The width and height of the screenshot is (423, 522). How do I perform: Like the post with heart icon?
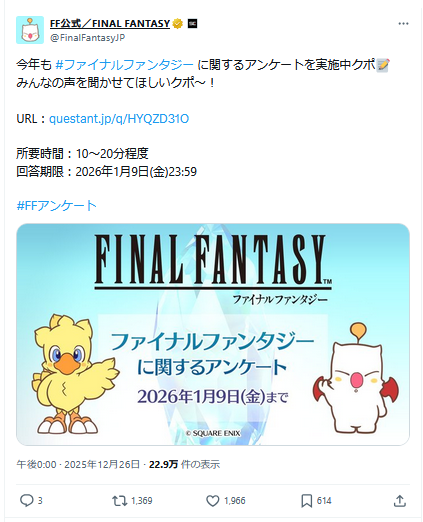pyautogui.click(x=212, y=501)
